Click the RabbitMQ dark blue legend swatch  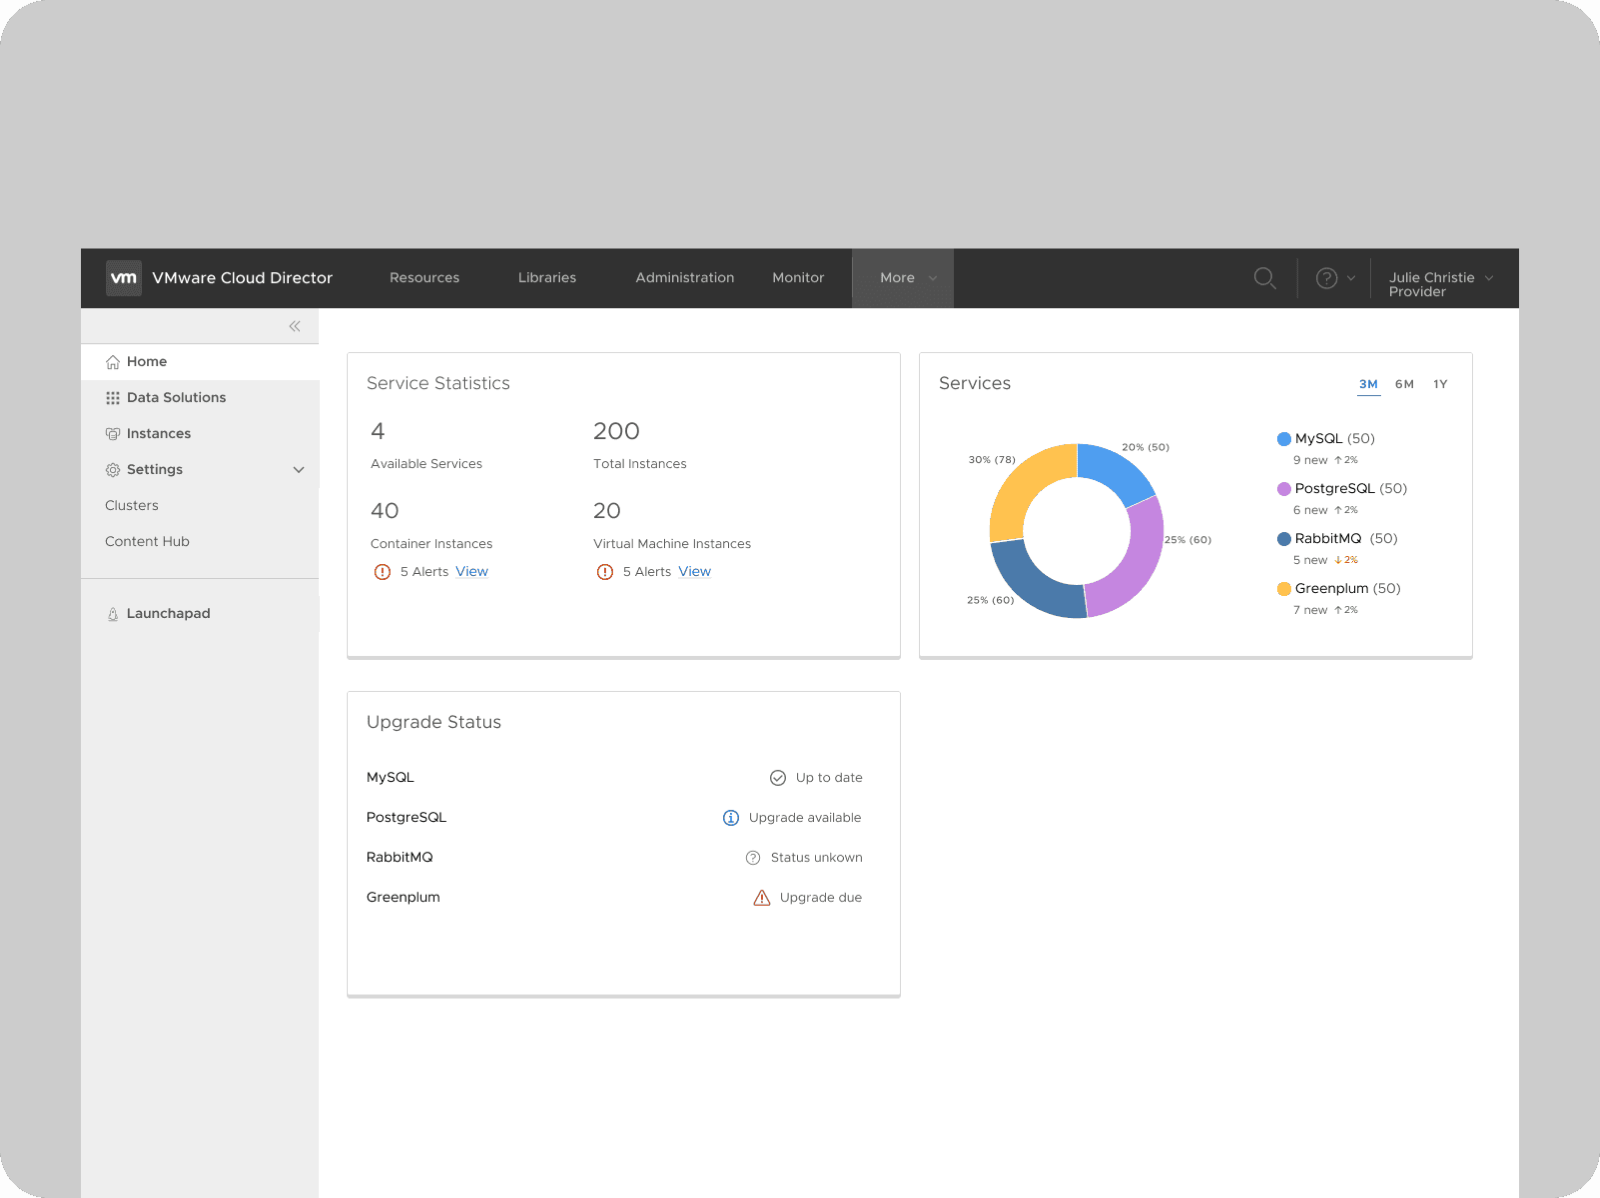click(x=1284, y=539)
